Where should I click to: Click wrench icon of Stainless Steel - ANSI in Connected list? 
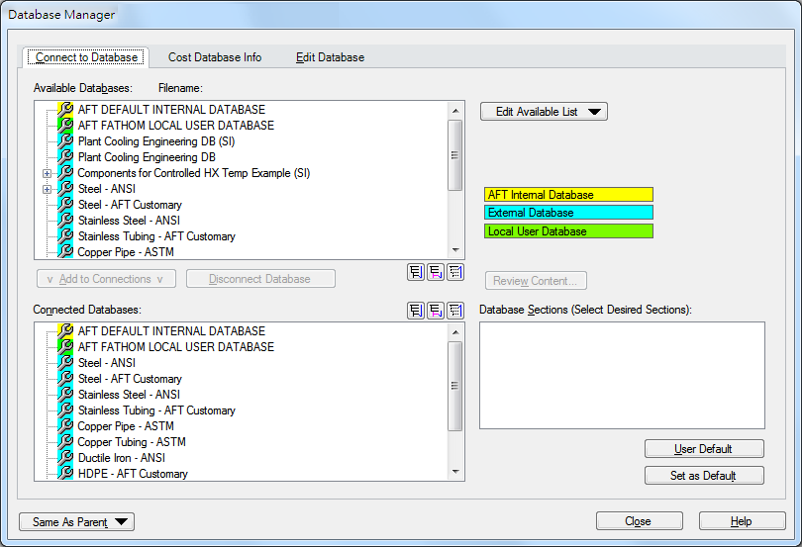65,395
